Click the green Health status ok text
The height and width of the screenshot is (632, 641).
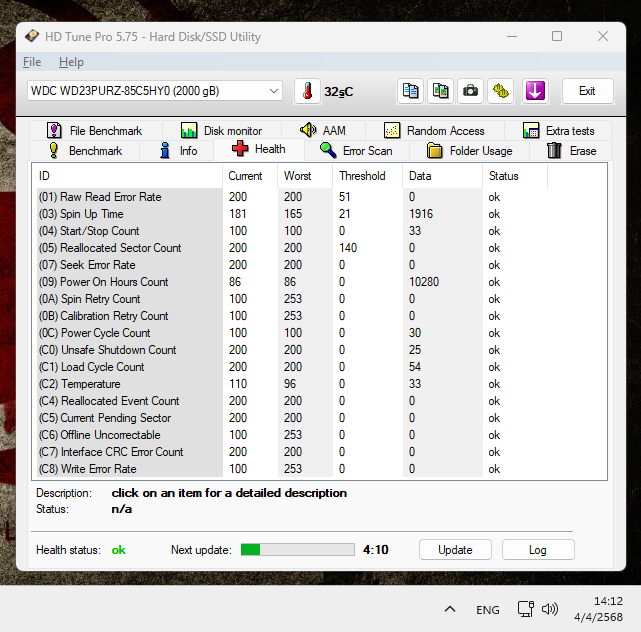pos(119,550)
